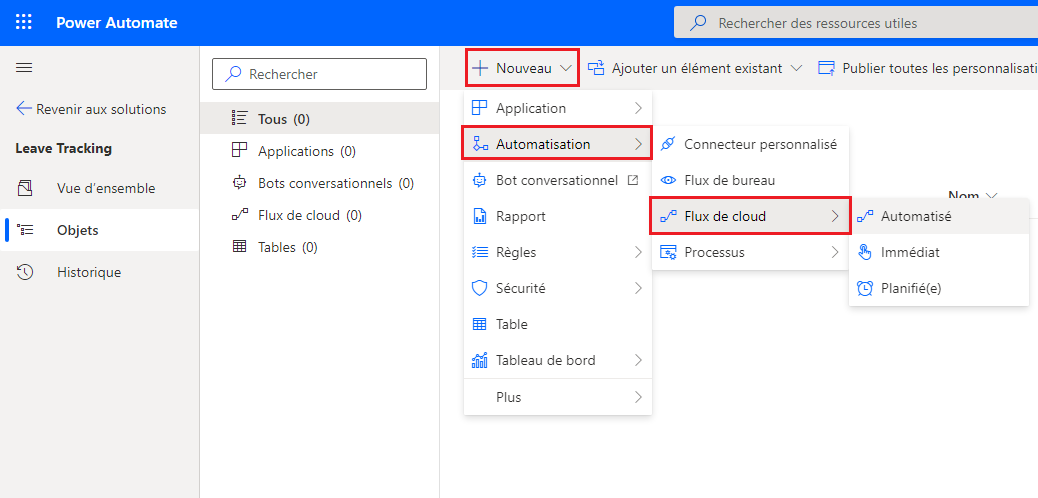Click the Leave Tracking solution name
The width and height of the screenshot is (1038, 498).
64,149
